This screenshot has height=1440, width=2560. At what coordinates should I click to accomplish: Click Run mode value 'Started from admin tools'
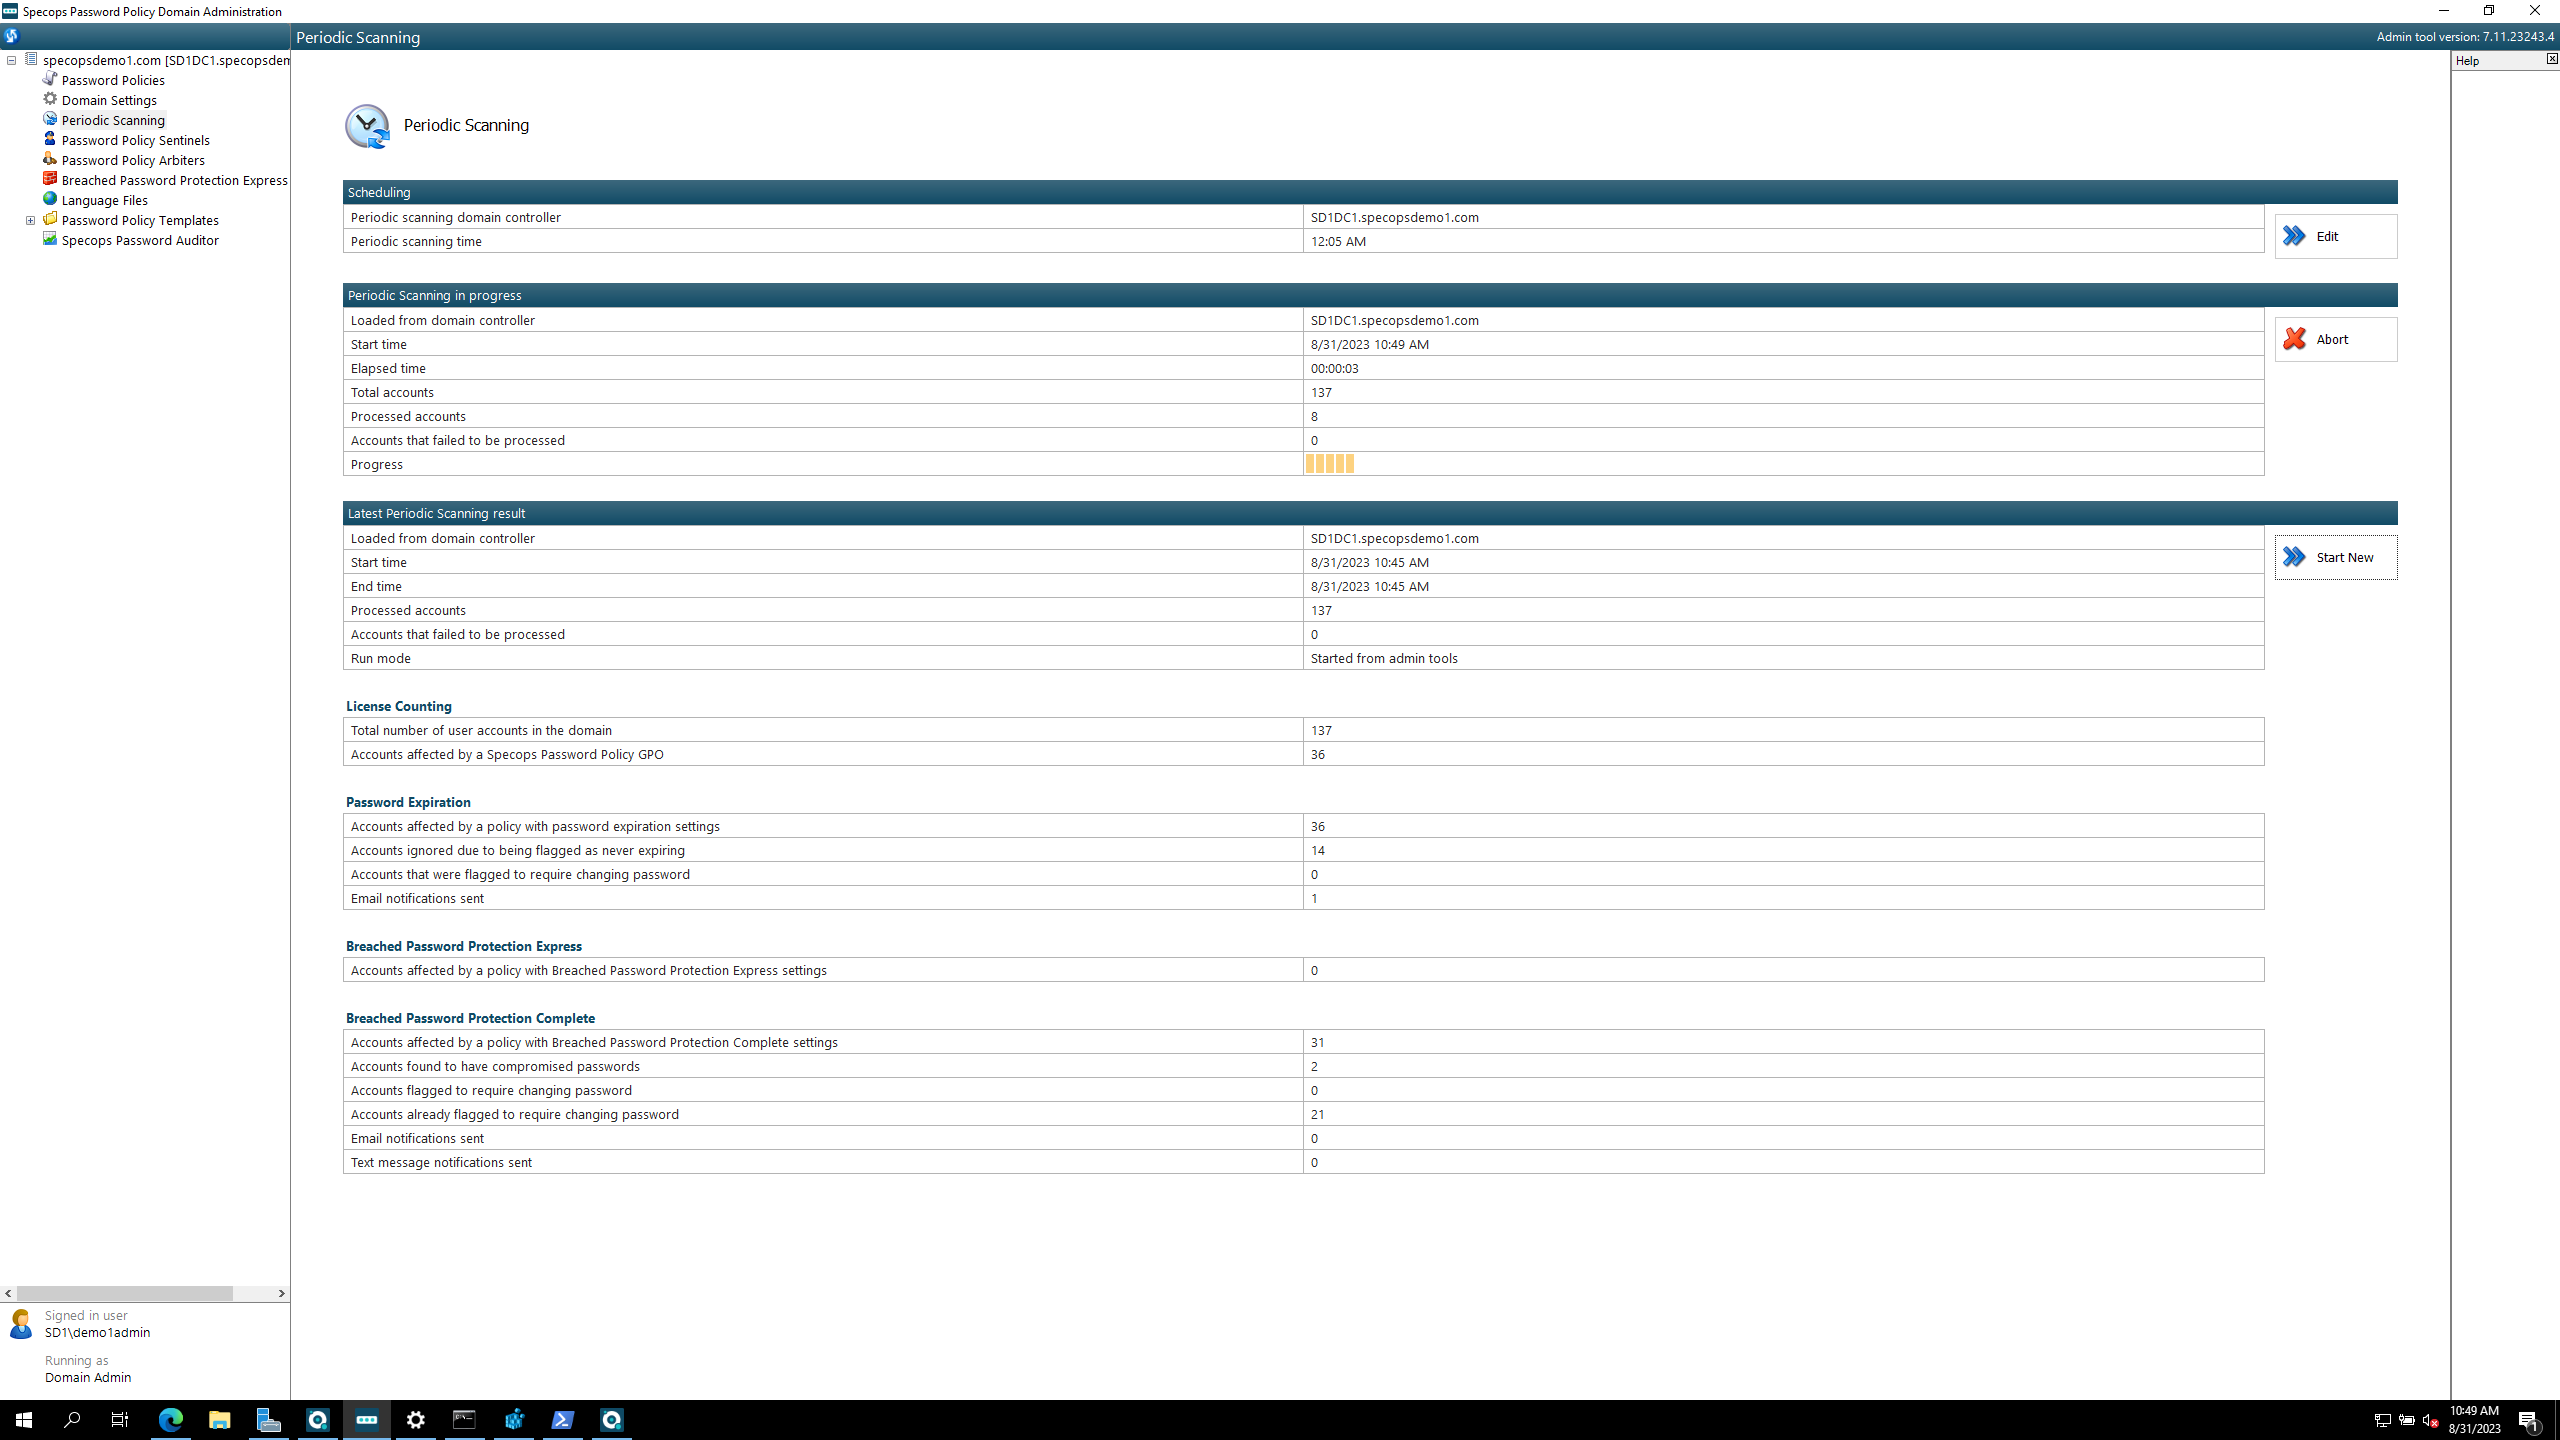point(1384,658)
